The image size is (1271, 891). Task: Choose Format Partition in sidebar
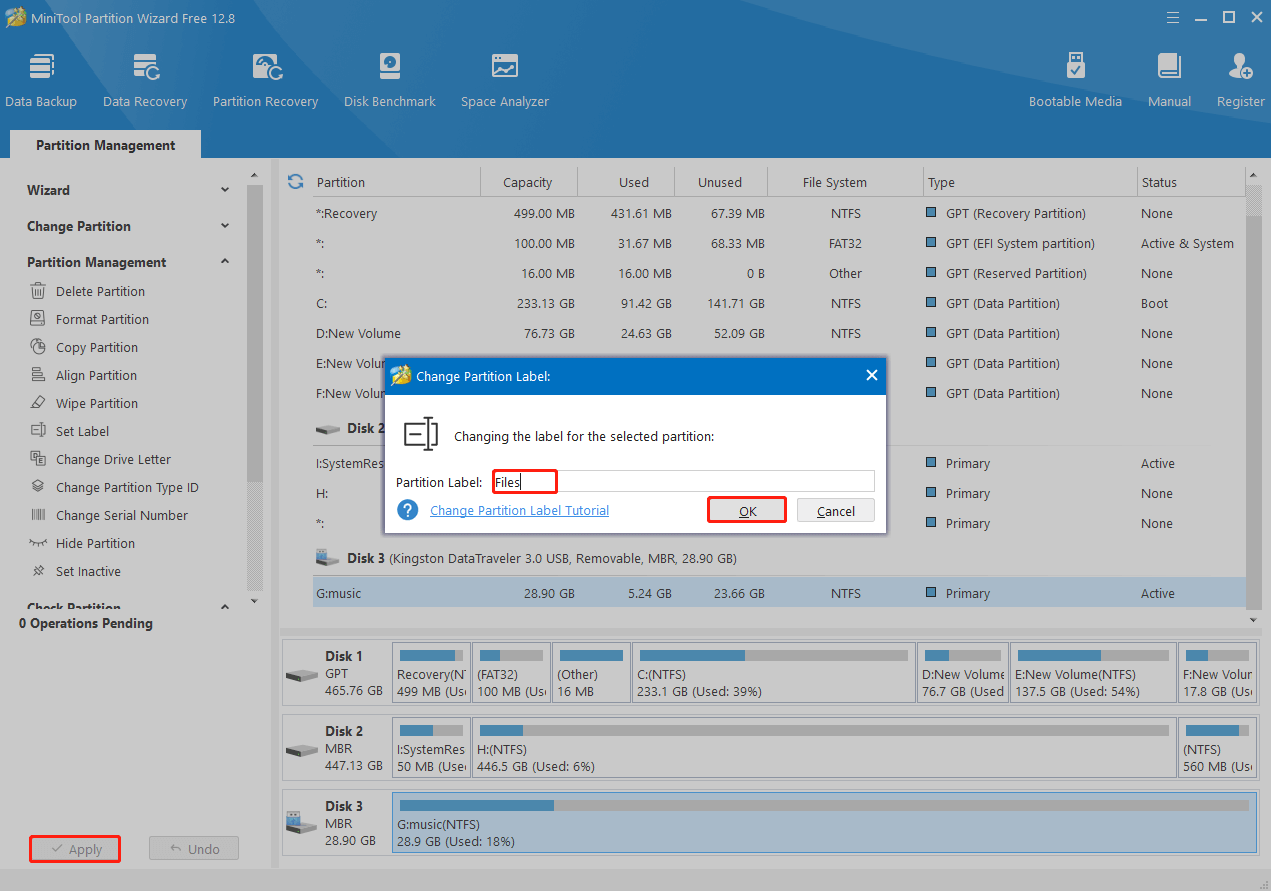(x=102, y=319)
